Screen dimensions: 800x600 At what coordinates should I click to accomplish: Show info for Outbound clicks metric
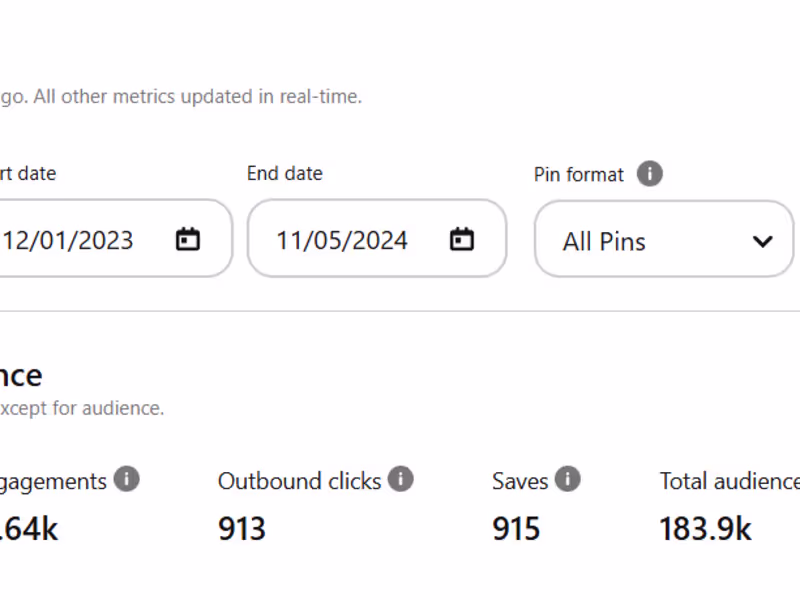coord(400,480)
